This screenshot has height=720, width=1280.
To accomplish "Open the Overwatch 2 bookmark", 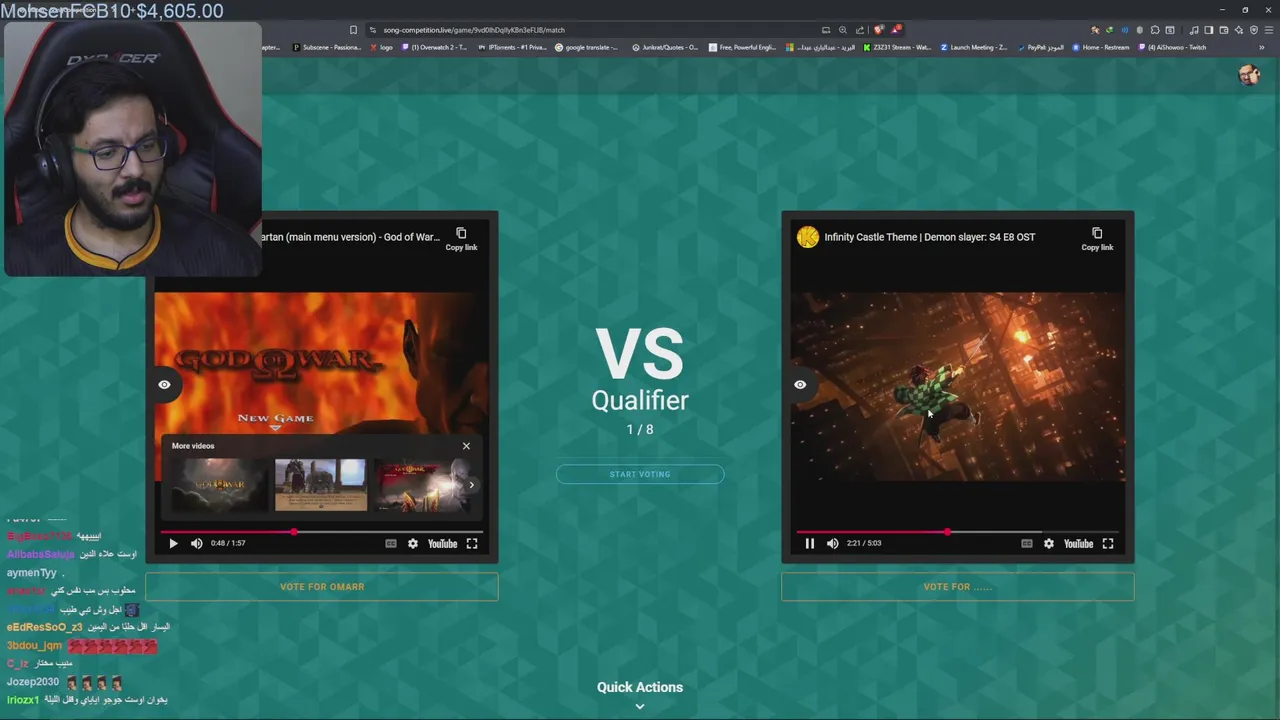I will pos(434,47).
